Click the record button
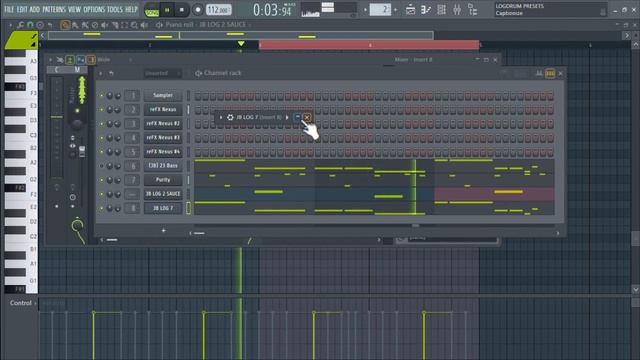This screenshot has height=360, width=640. point(198,10)
